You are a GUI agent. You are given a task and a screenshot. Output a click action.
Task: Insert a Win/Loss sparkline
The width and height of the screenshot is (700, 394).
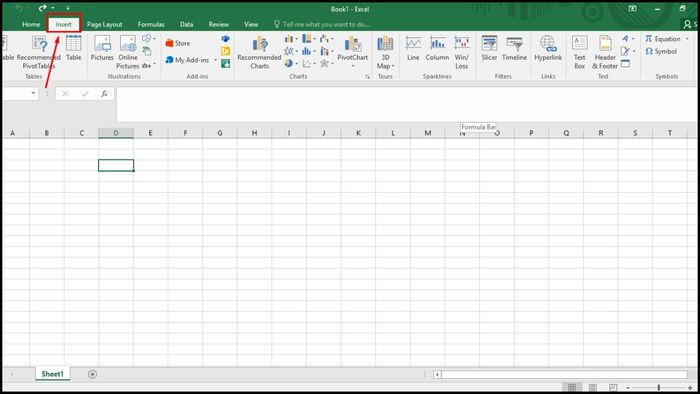[462, 53]
